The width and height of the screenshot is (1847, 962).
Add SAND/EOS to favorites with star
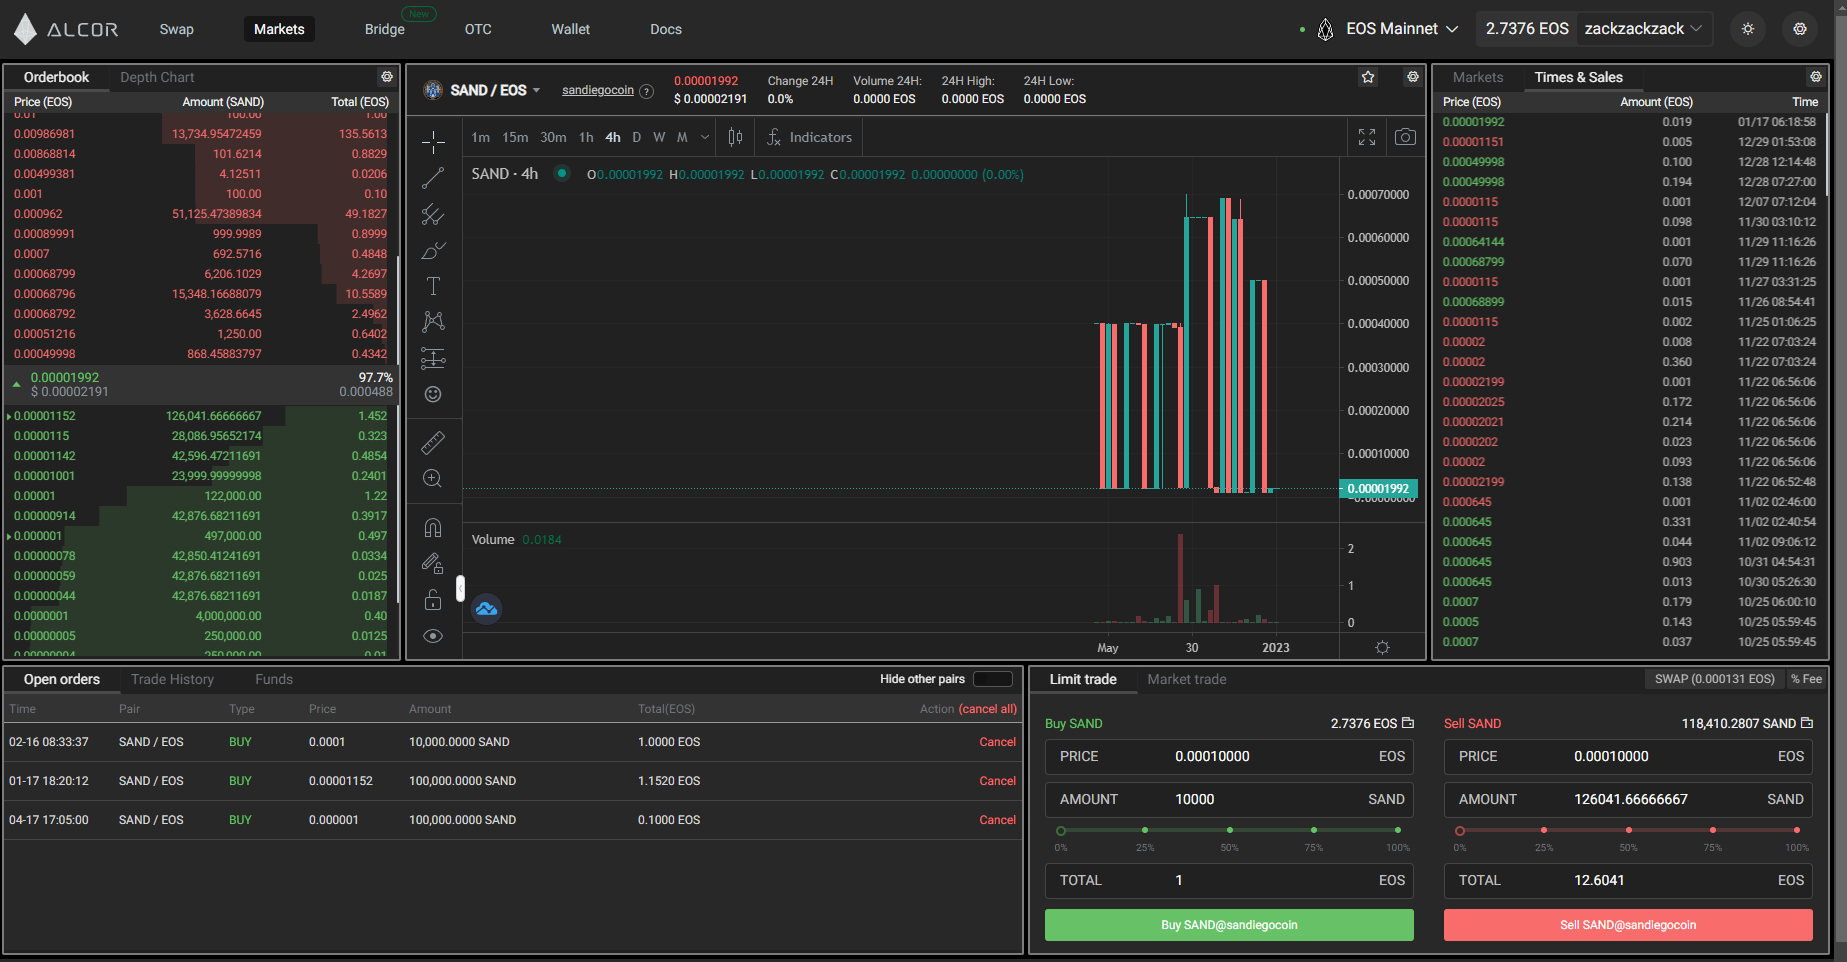[x=1368, y=77]
